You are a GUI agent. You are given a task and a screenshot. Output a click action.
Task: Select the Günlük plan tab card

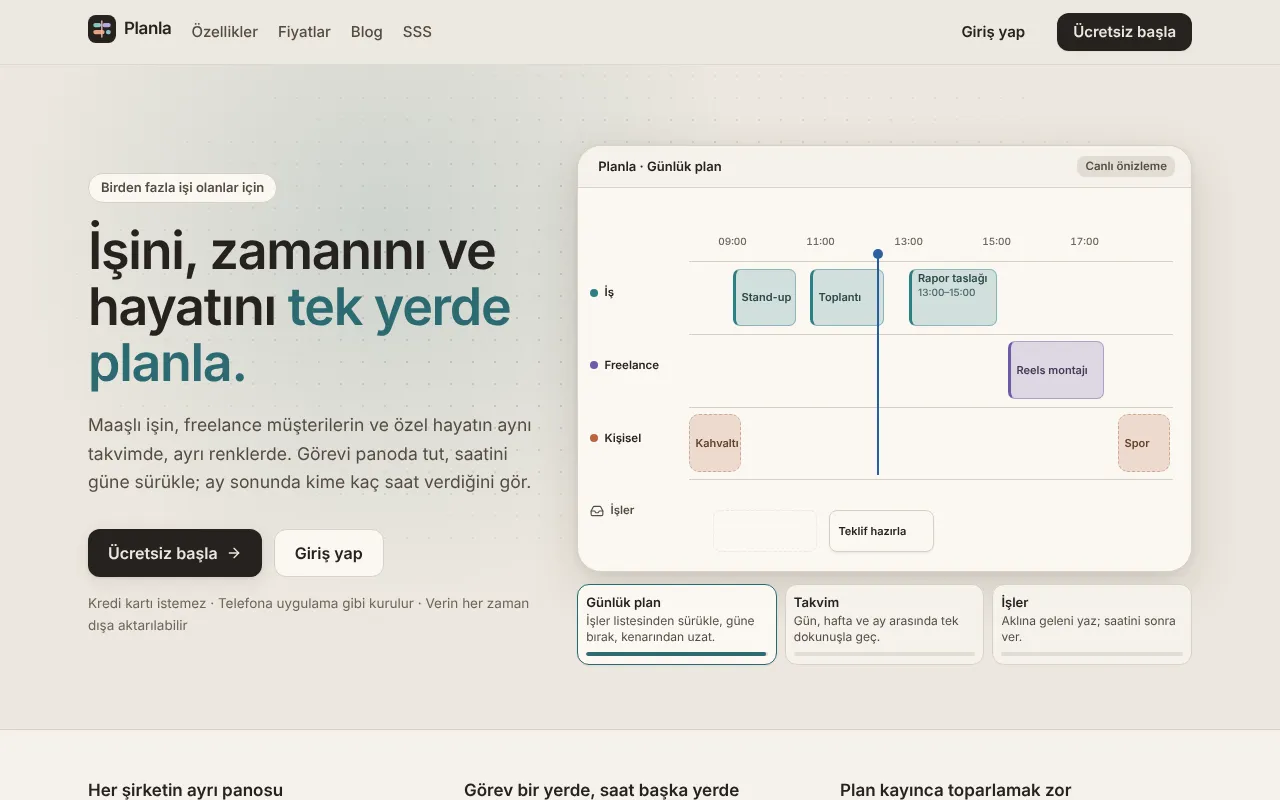(677, 624)
